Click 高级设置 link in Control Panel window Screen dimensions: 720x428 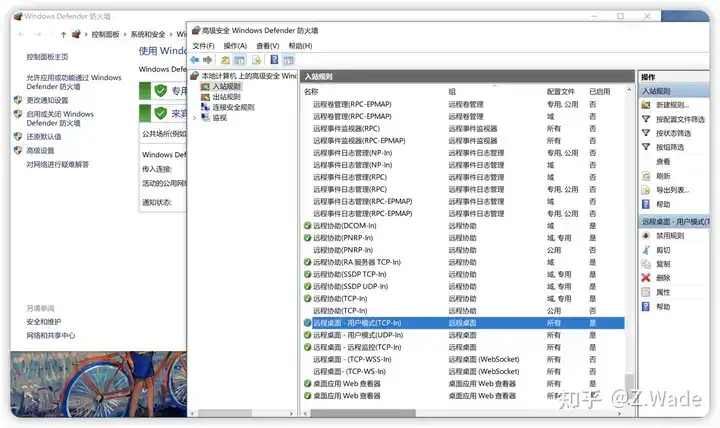pos(40,150)
